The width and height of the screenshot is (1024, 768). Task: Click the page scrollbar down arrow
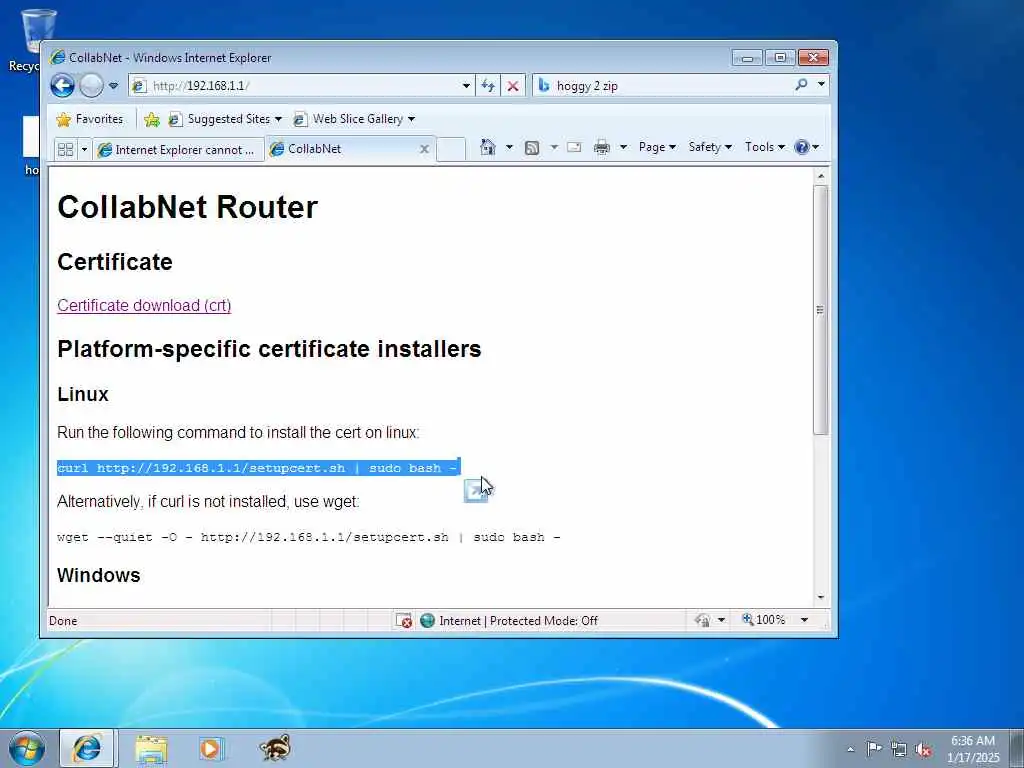coord(821,598)
